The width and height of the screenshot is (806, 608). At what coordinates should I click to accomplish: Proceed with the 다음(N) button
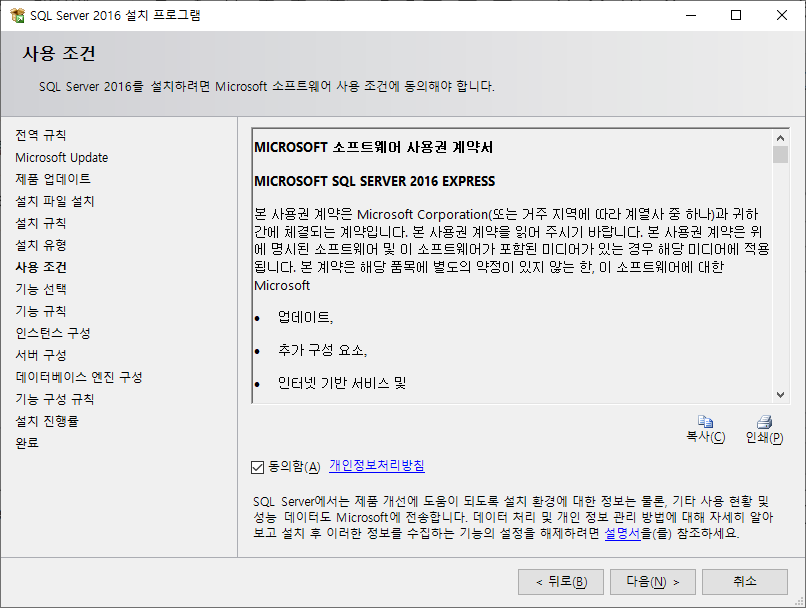(x=653, y=582)
